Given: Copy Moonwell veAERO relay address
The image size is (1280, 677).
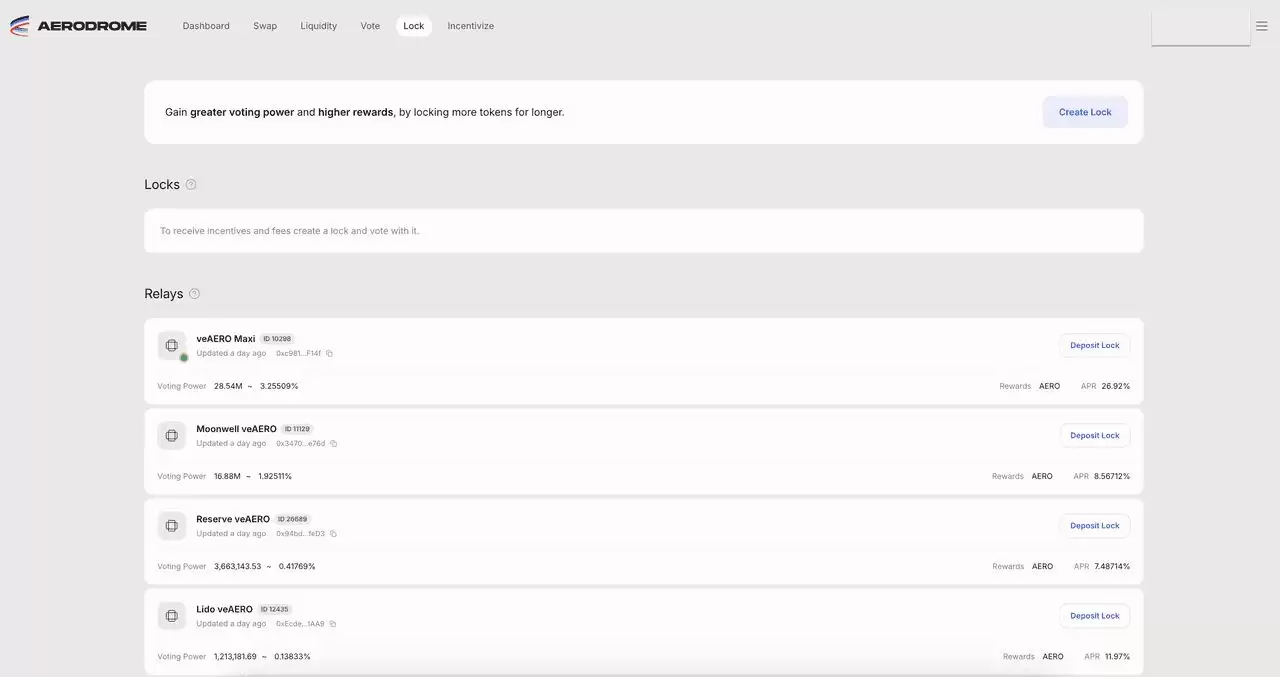Looking at the screenshot, I should point(333,444).
